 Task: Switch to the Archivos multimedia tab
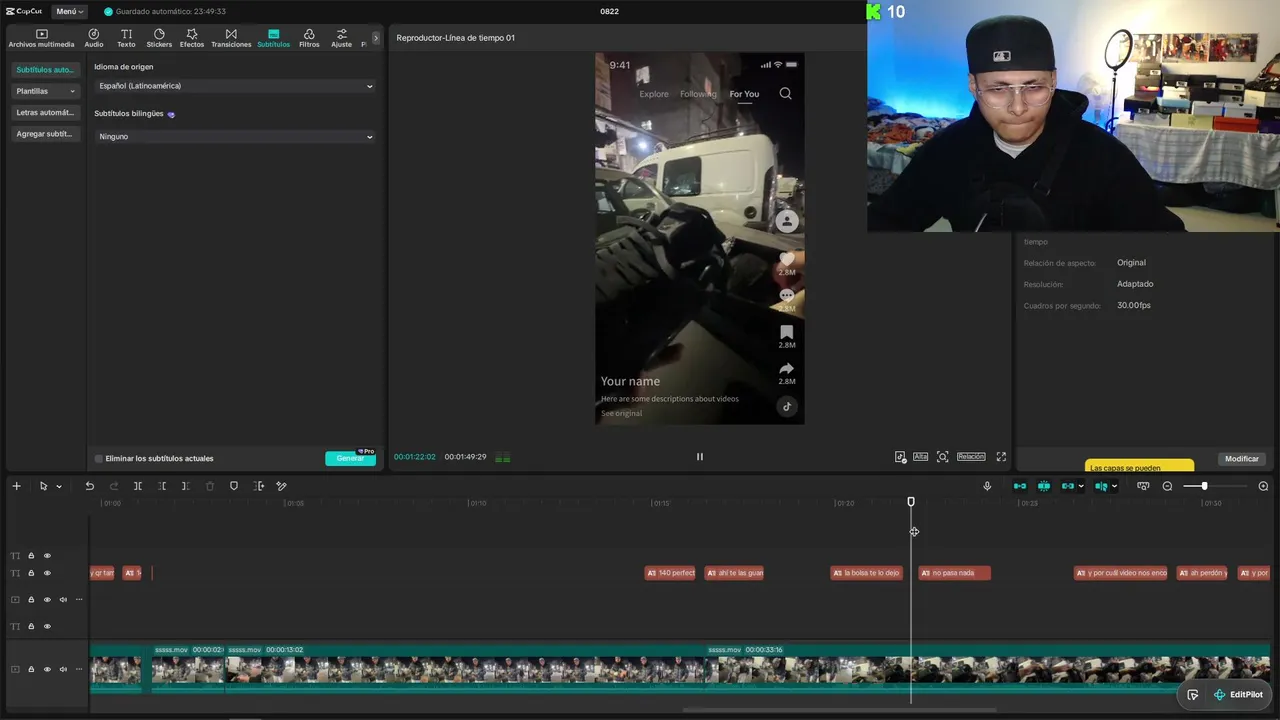point(42,38)
